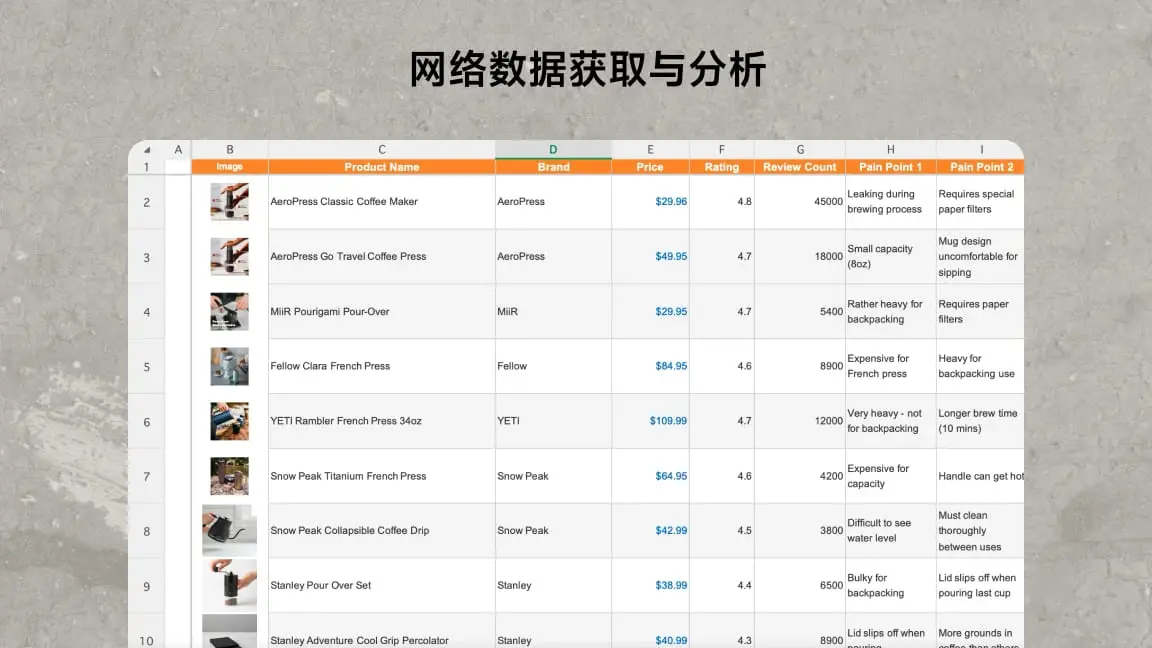Click the AeroPress Go product image

point(229,256)
